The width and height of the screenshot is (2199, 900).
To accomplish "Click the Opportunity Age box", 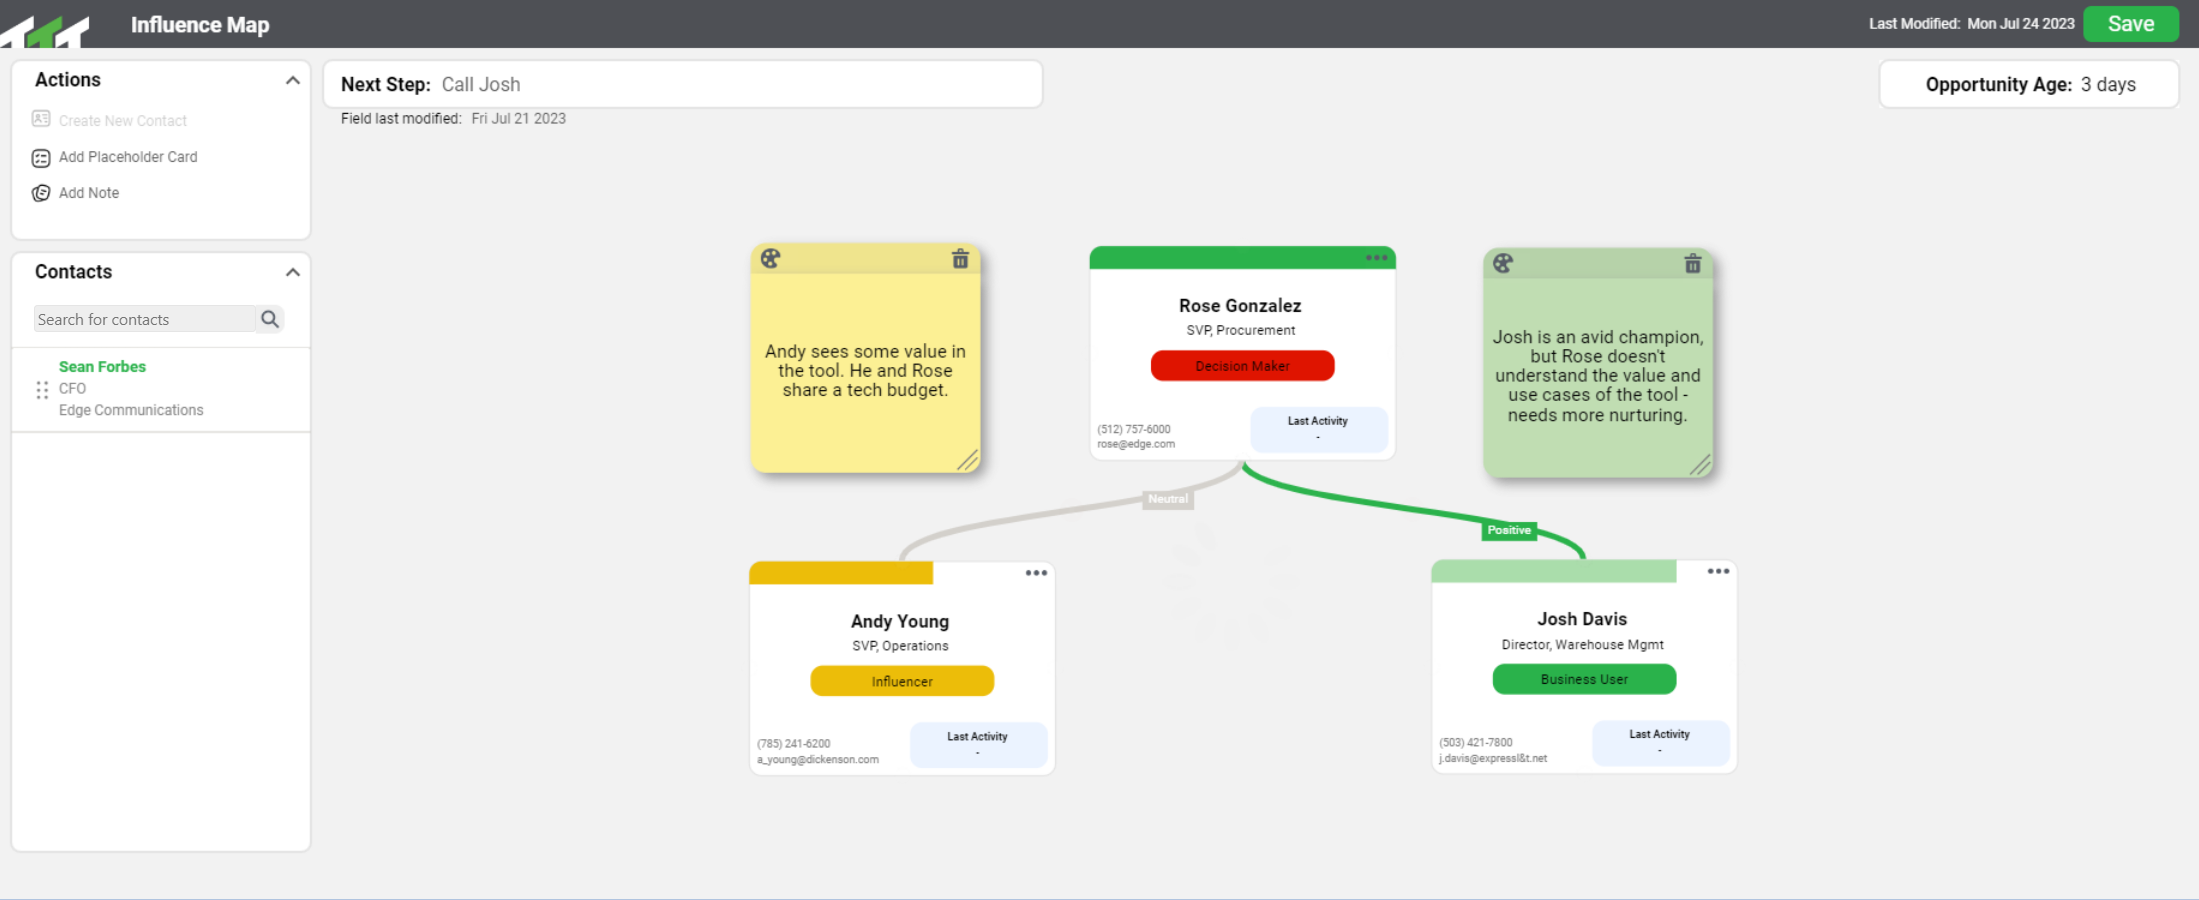I will point(2029,84).
